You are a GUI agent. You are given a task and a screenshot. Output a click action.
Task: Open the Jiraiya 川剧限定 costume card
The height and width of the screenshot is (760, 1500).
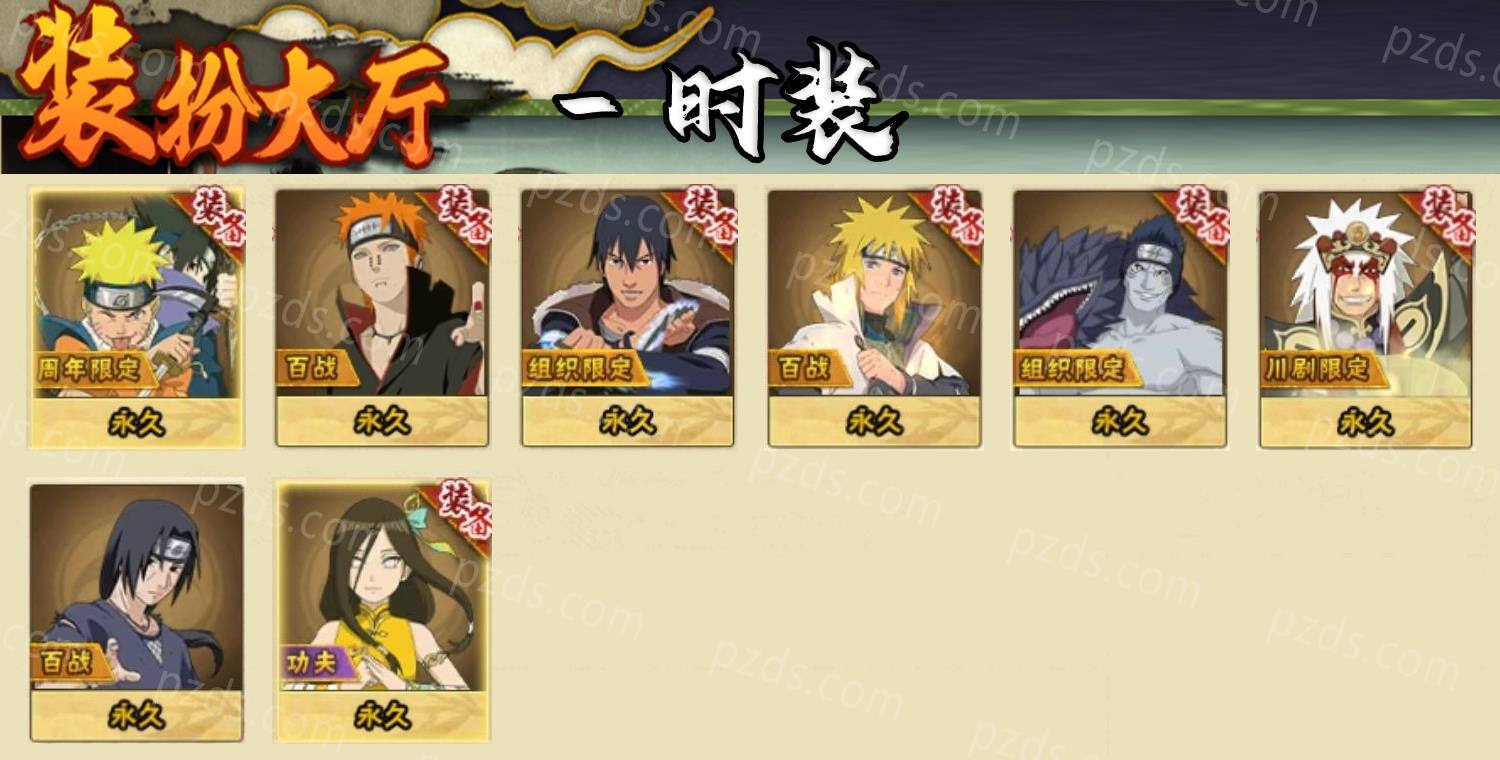tap(1365, 318)
